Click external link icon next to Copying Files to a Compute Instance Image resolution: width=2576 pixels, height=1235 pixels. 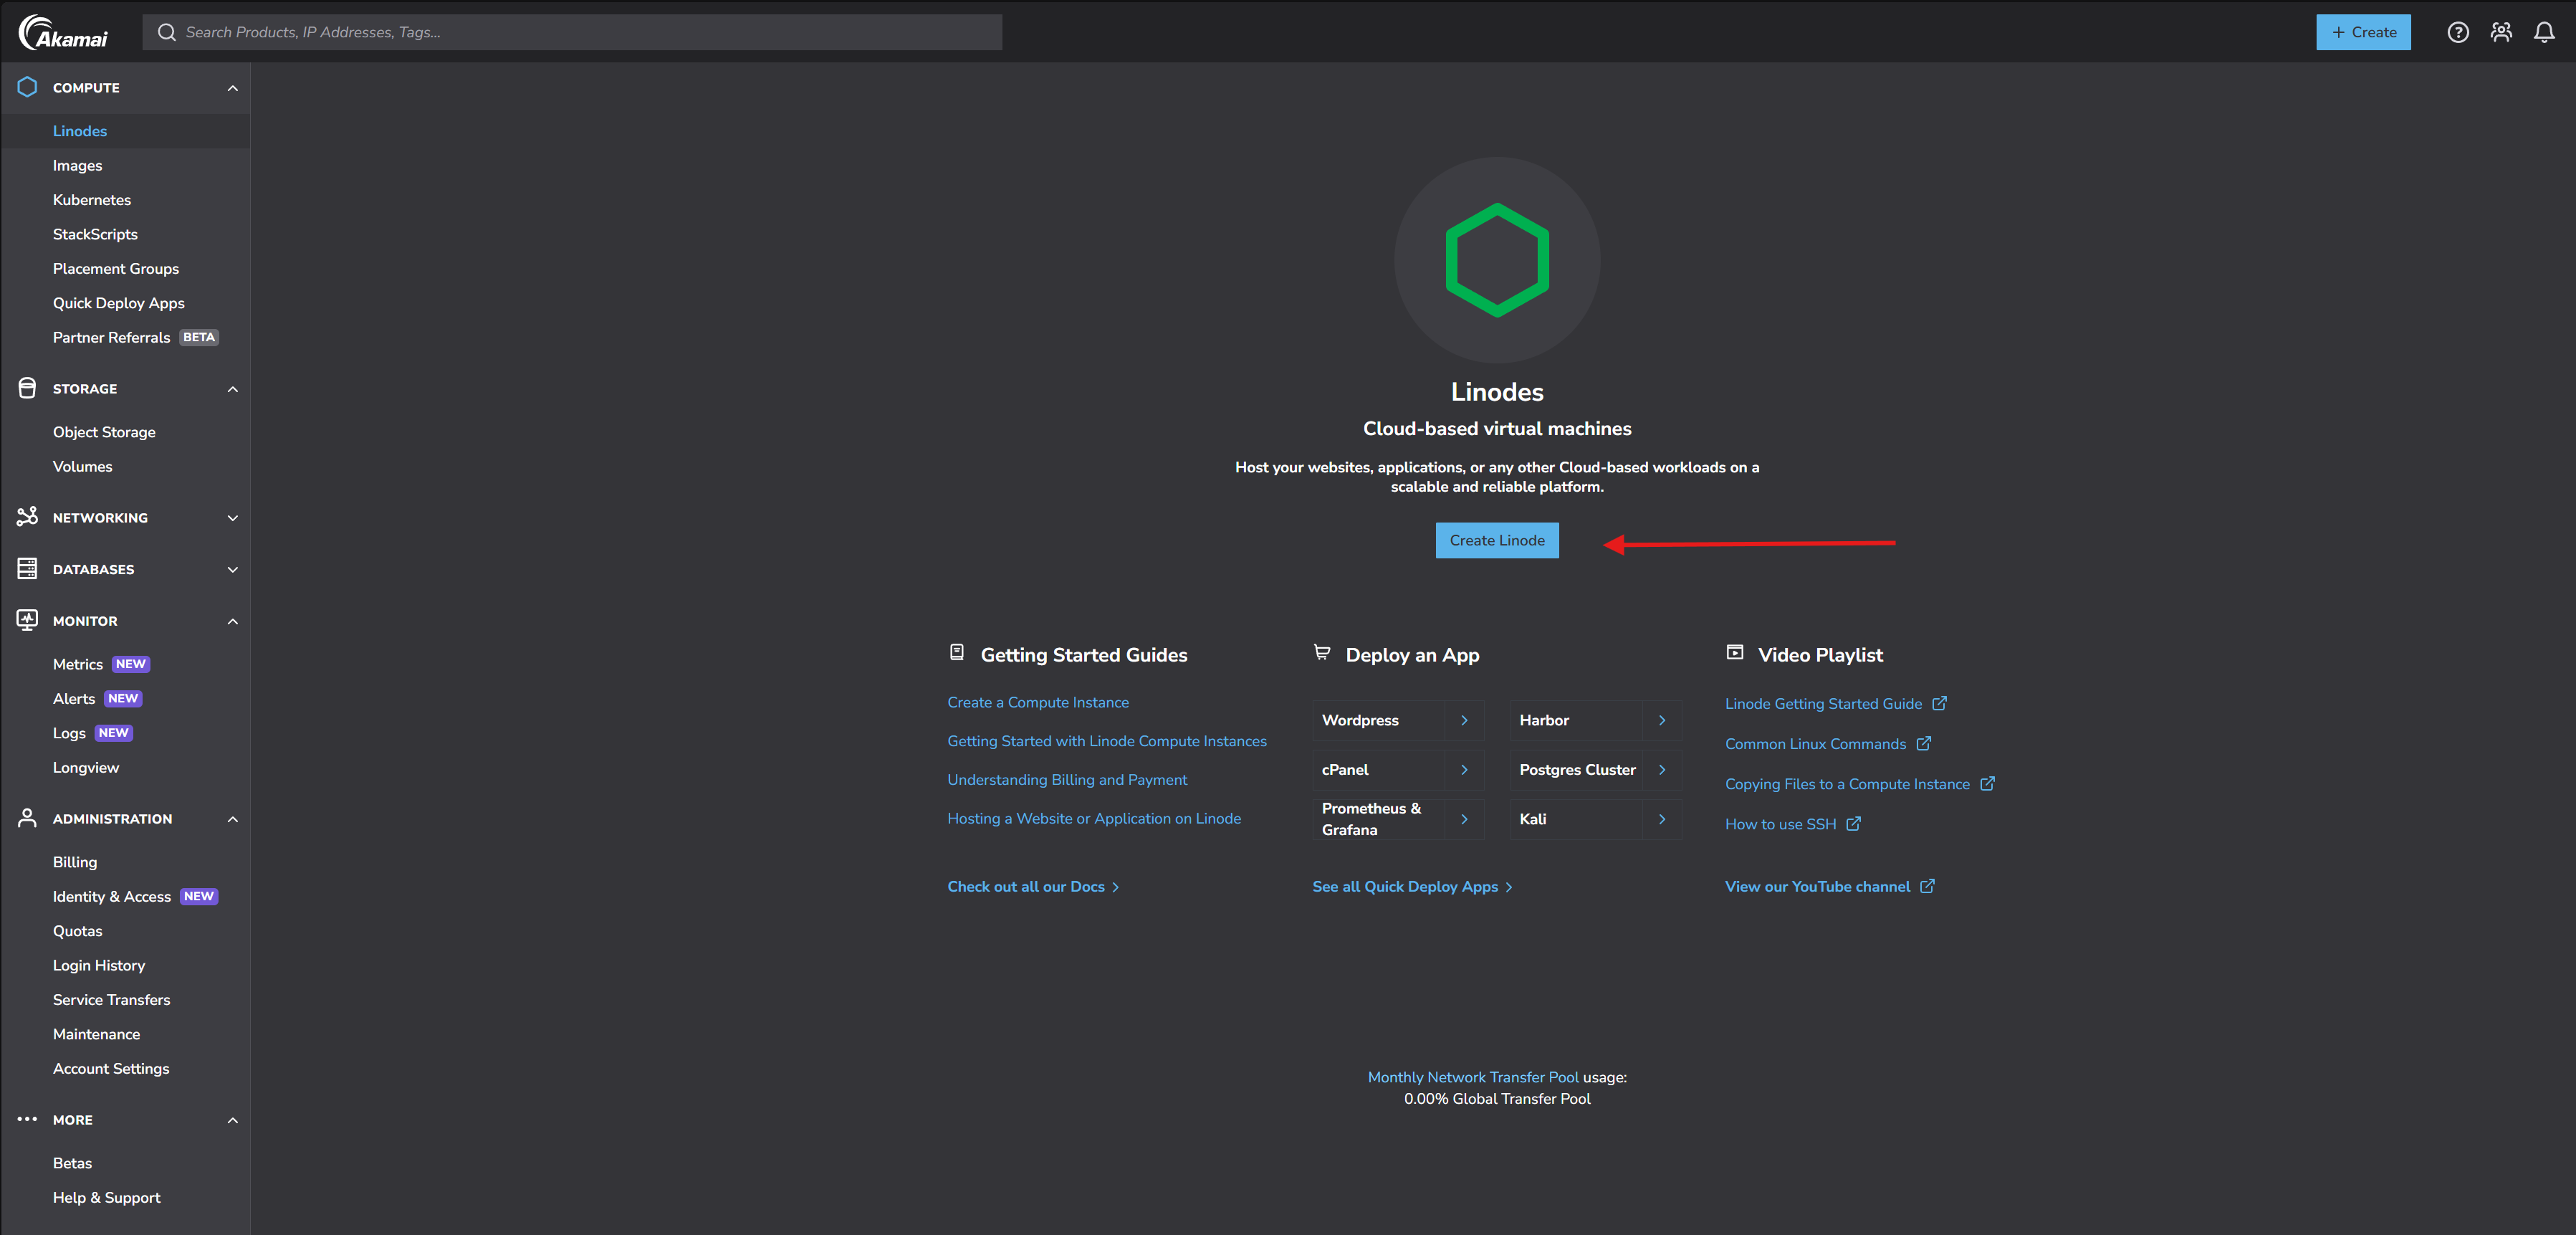(x=1987, y=784)
